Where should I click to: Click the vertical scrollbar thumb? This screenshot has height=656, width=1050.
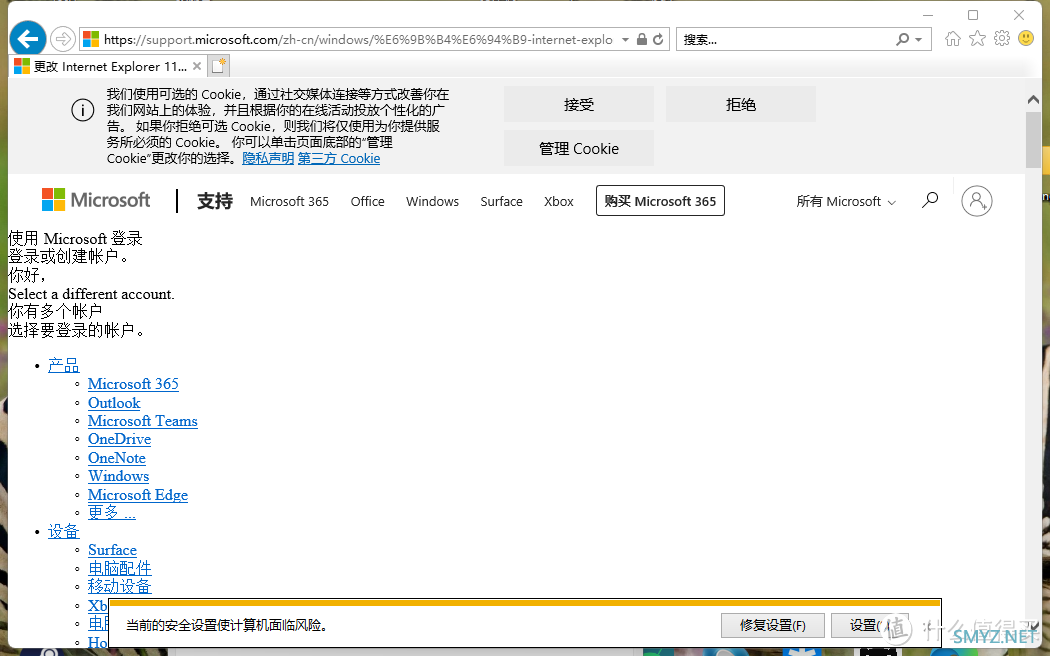tap(1033, 139)
